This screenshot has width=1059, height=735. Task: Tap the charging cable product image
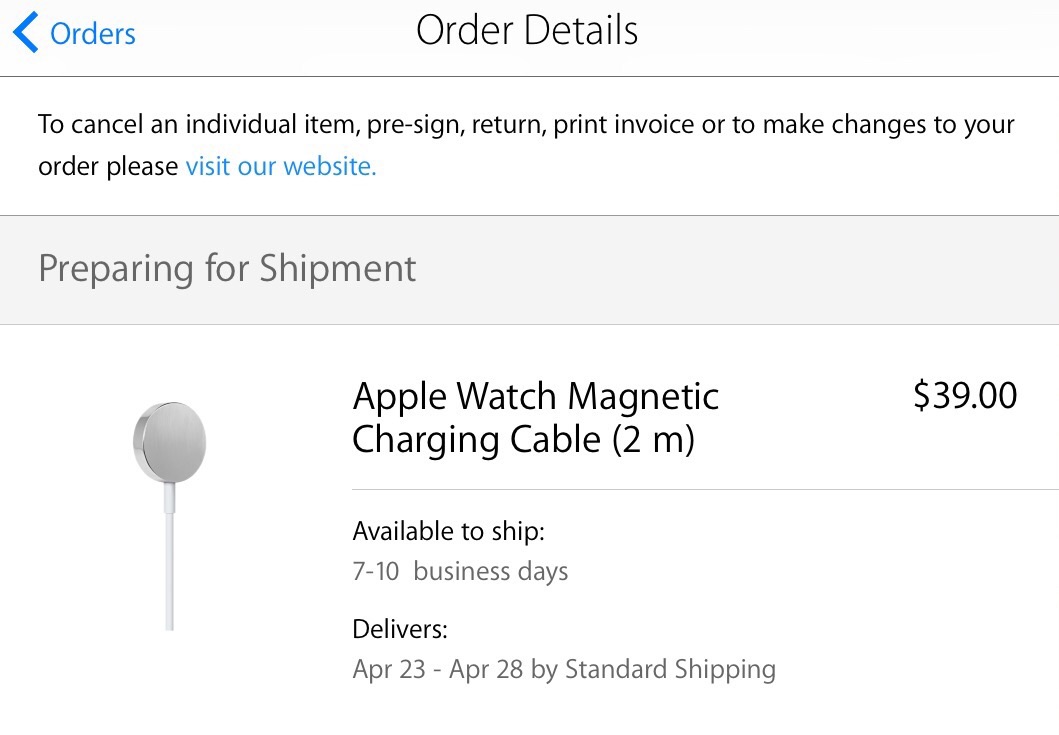(170, 516)
